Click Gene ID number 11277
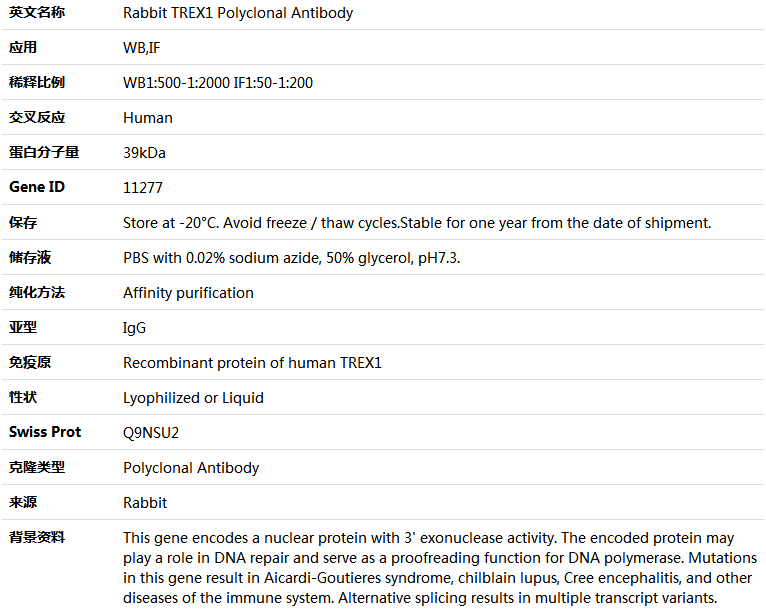The width and height of the screenshot is (766, 613). (x=143, y=188)
